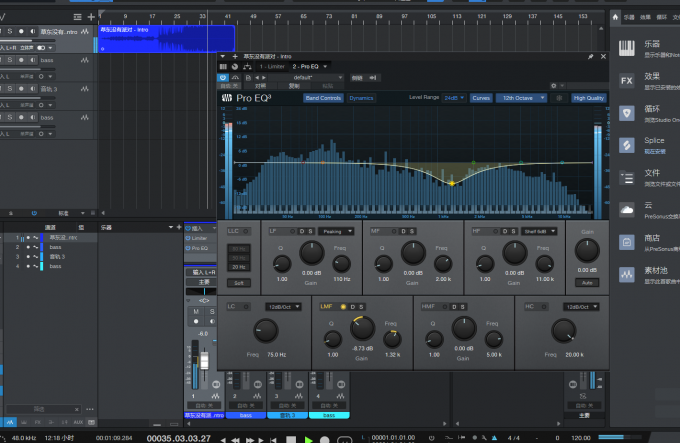
Task: Open the Level Range 24dB dropdown
Action: click(x=454, y=98)
